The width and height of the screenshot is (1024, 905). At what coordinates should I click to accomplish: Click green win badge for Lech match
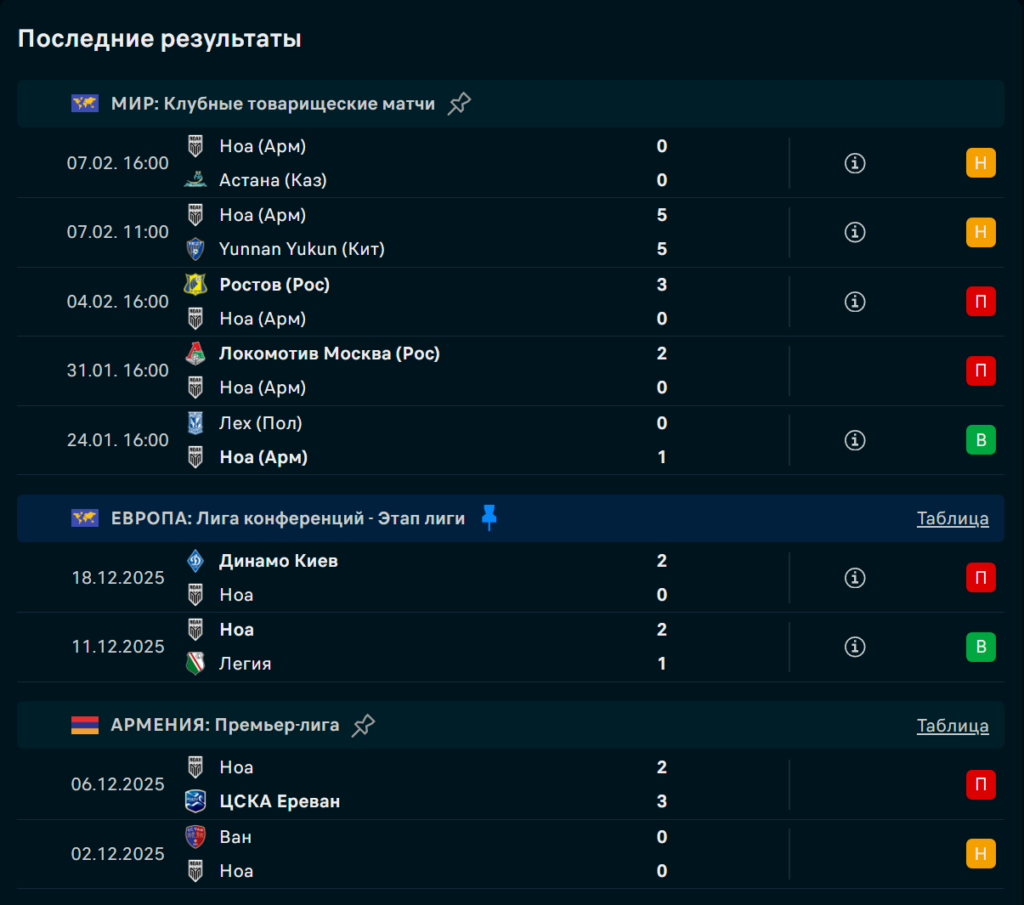pyautogui.click(x=980, y=440)
